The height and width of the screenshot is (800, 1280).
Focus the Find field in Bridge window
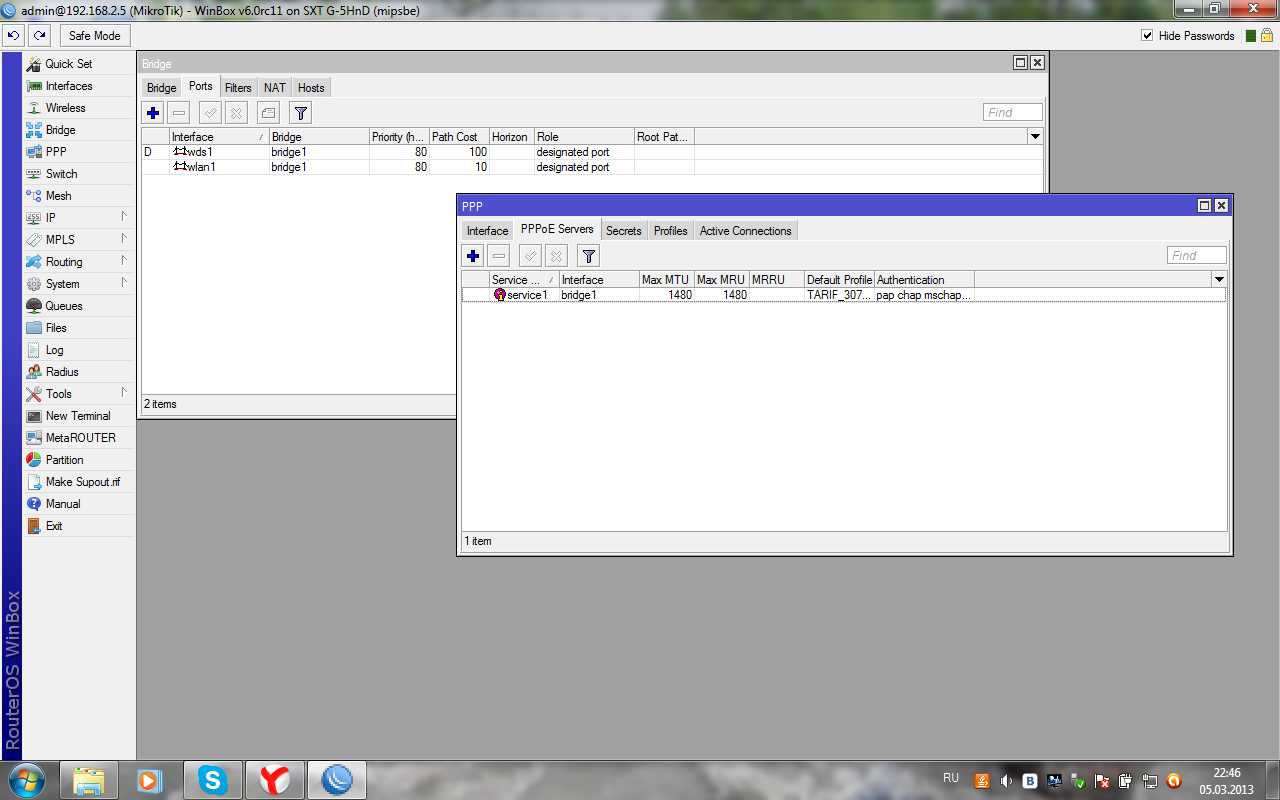click(1013, 112)
